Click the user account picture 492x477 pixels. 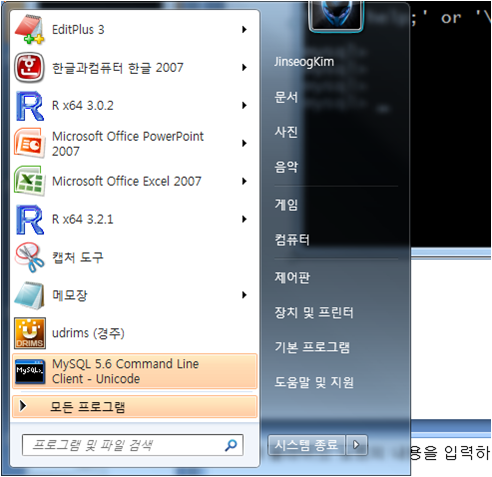(336, 16)
